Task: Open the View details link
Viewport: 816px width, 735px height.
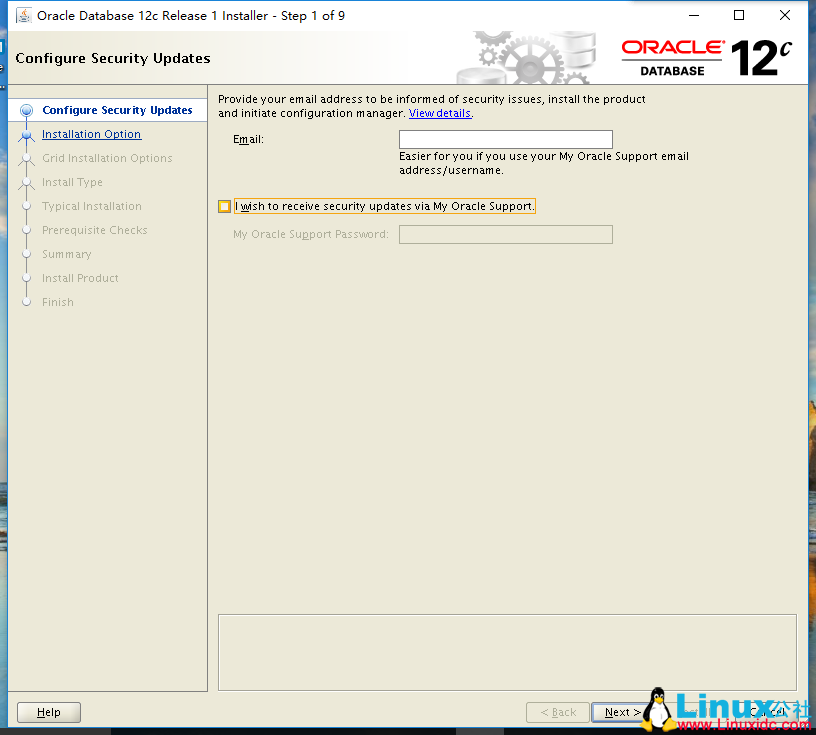Action: tap(439, 113)
